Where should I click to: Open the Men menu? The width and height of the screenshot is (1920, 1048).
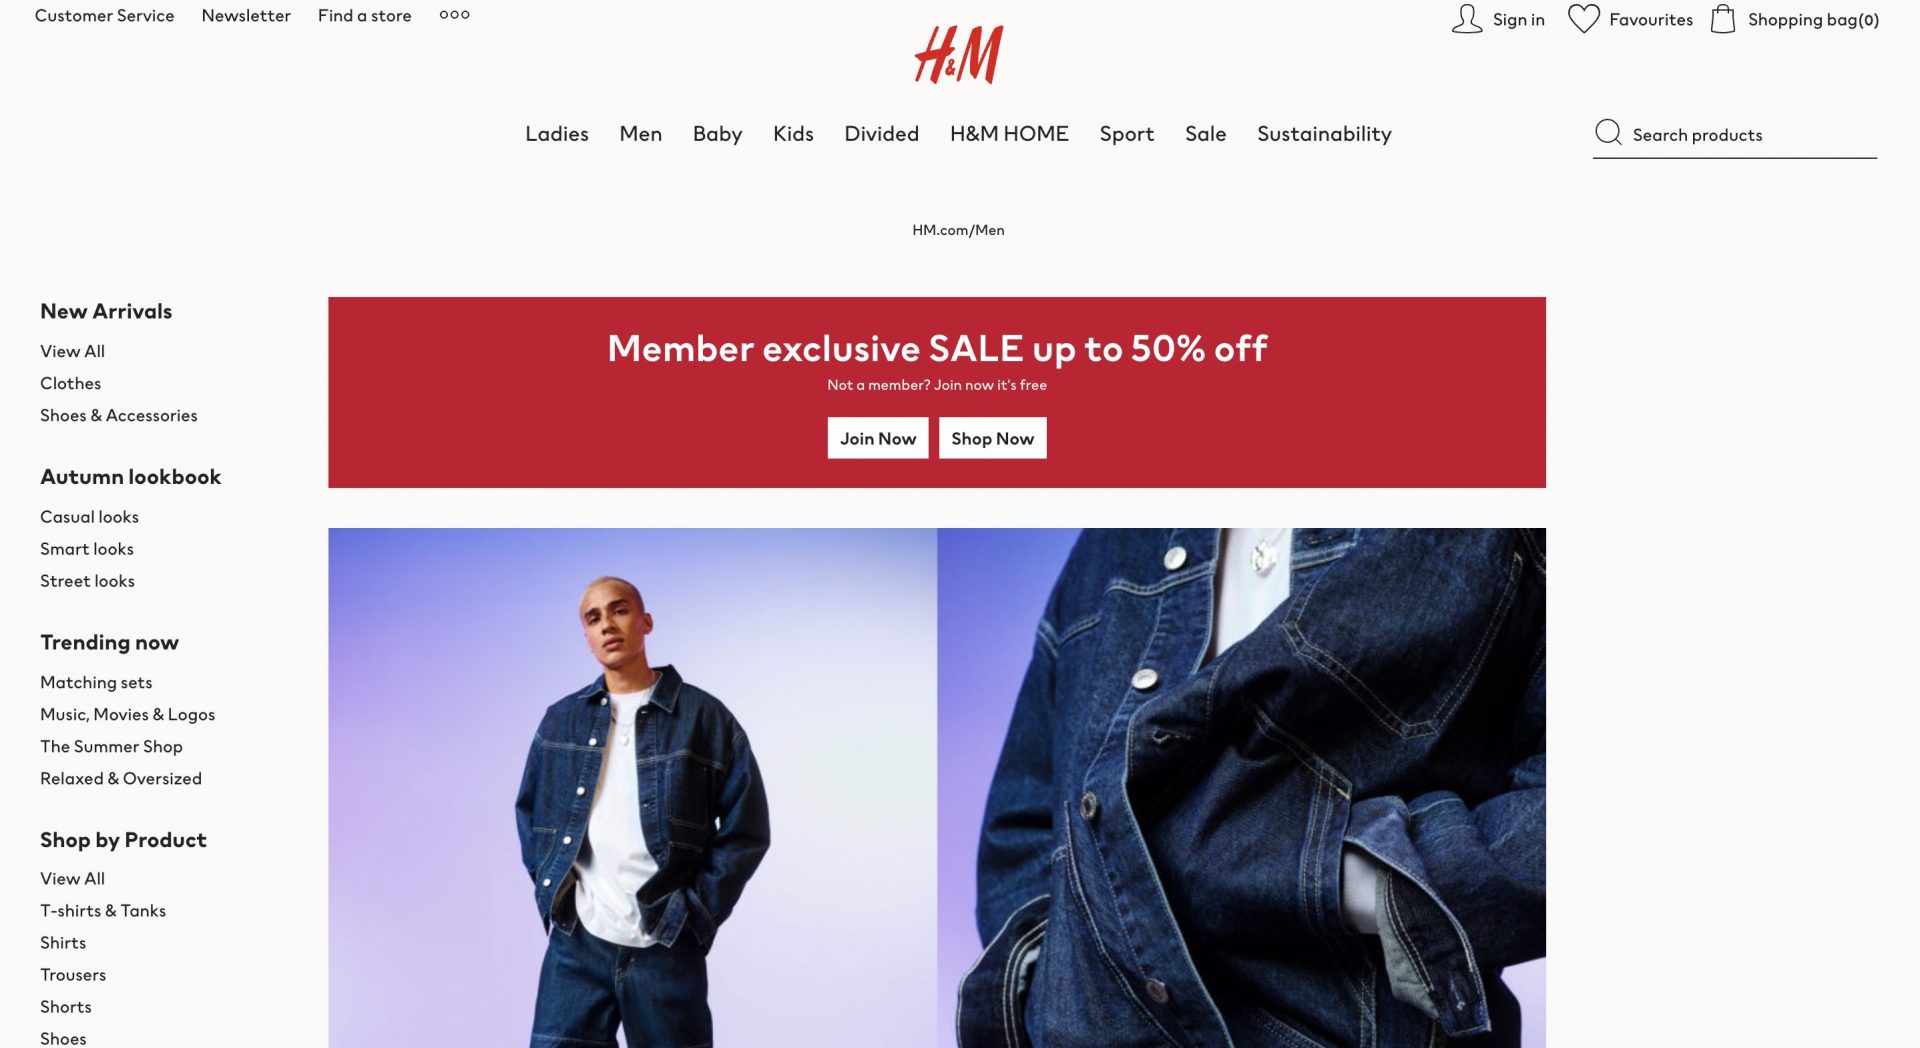point(640,134)
